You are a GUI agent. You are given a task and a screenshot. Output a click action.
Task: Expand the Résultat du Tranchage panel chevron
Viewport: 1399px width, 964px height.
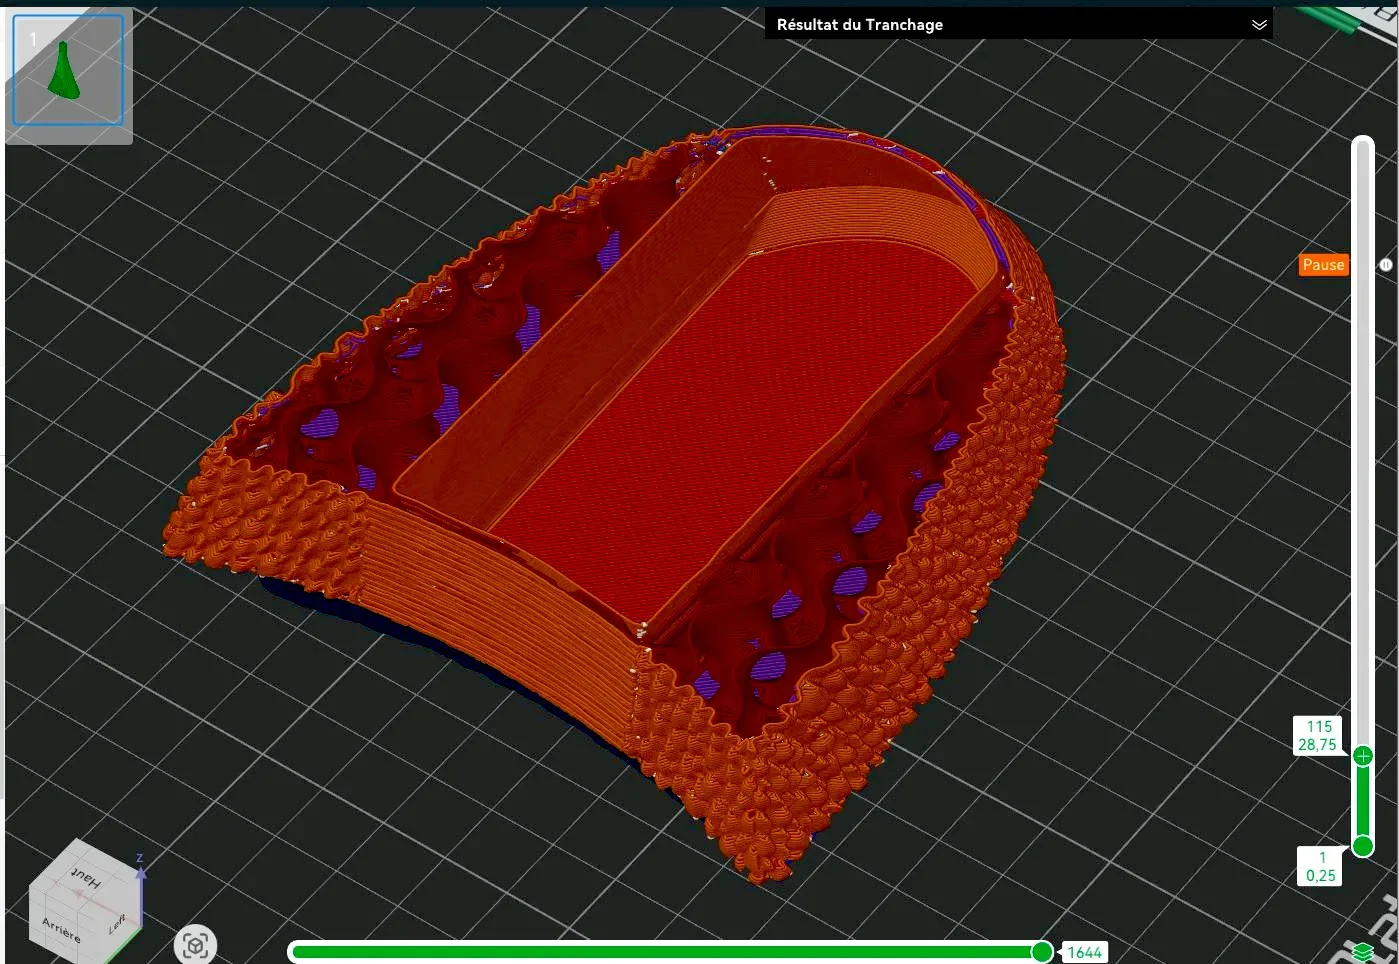tap(1259, 25)
